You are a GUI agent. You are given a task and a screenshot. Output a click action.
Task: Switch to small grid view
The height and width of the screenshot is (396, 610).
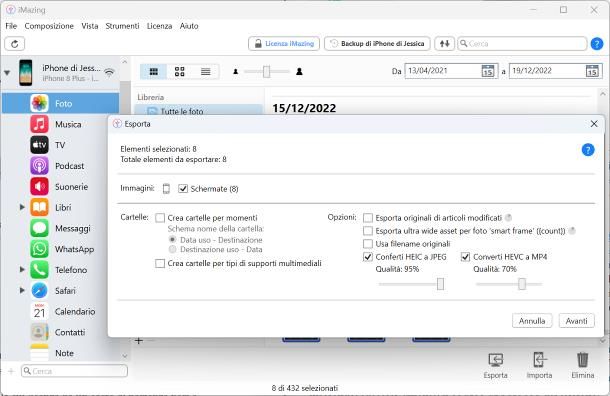(x=179, y=72)
